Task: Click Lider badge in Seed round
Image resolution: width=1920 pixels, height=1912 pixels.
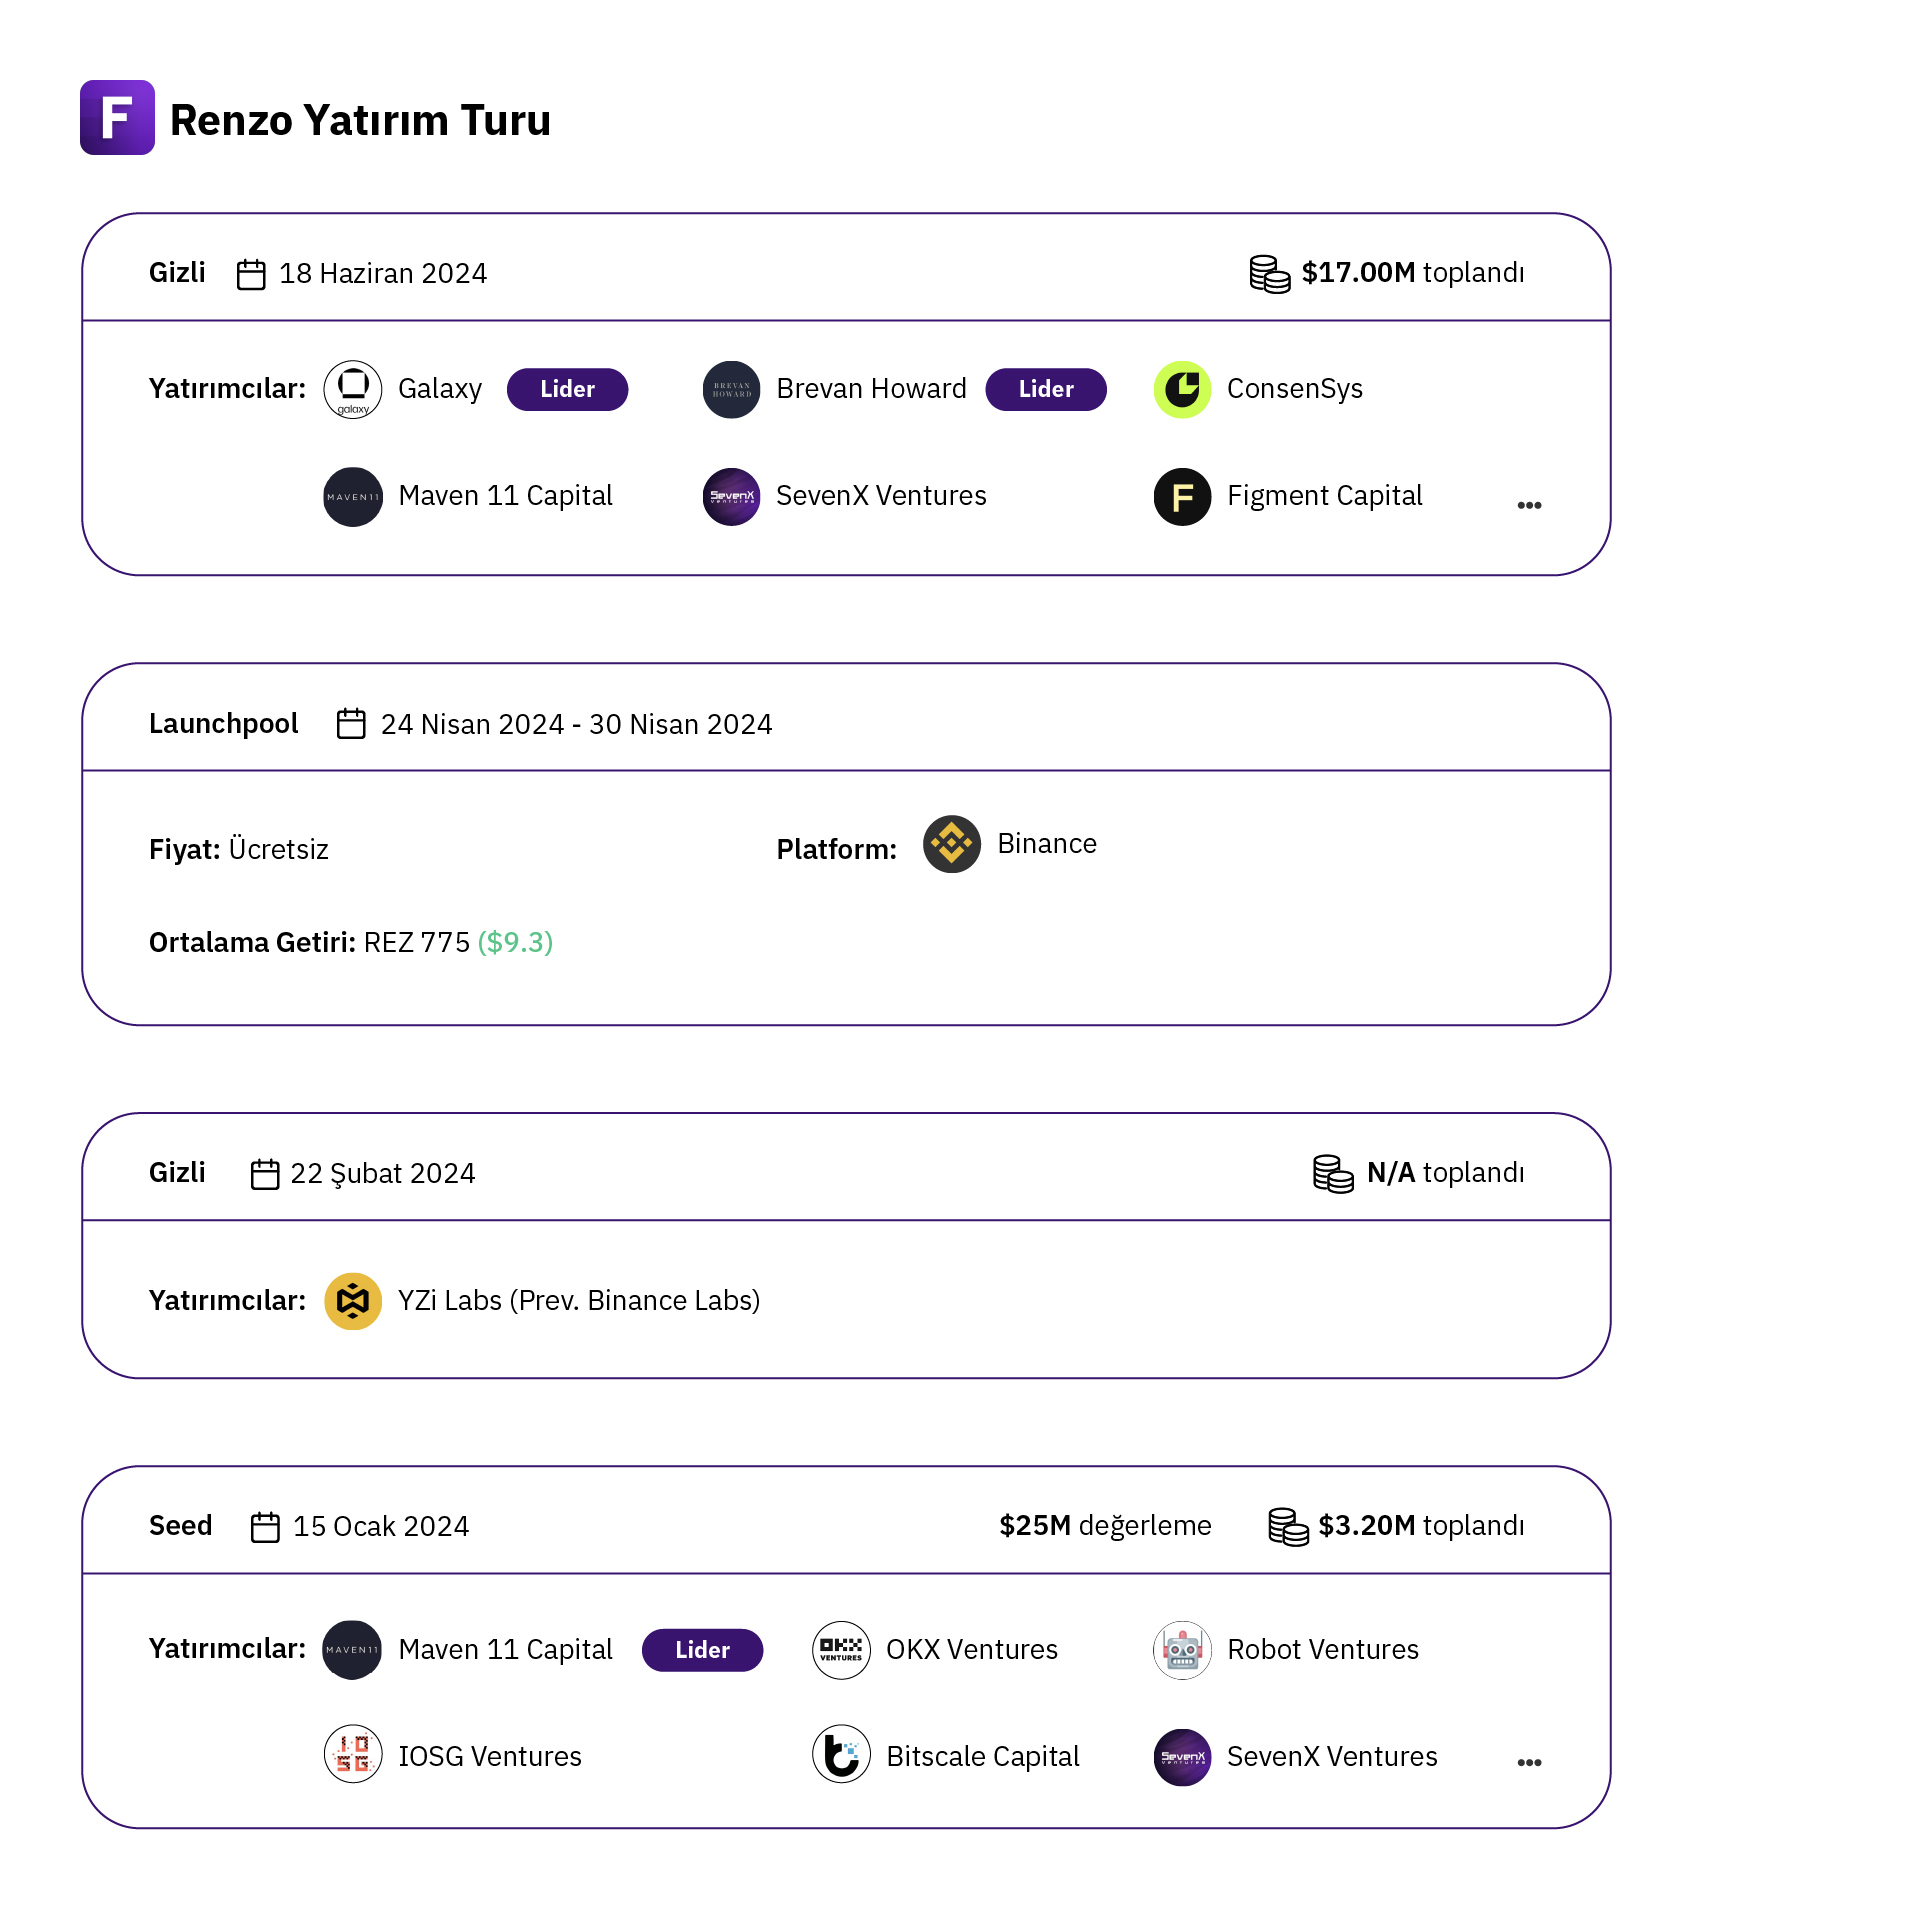Action: [x=702, y=1650]
